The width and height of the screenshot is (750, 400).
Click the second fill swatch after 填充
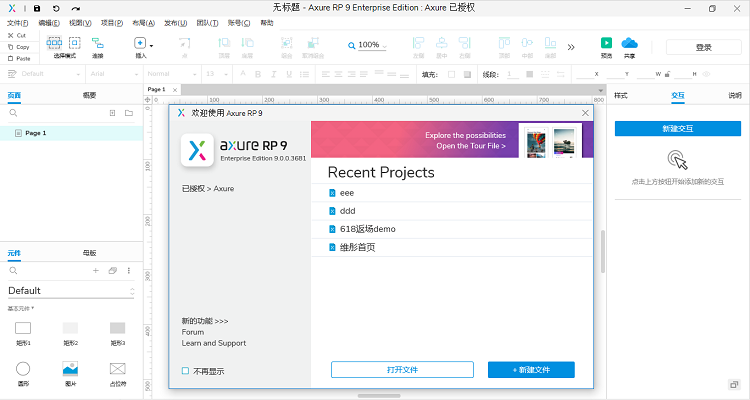point(467,74)
